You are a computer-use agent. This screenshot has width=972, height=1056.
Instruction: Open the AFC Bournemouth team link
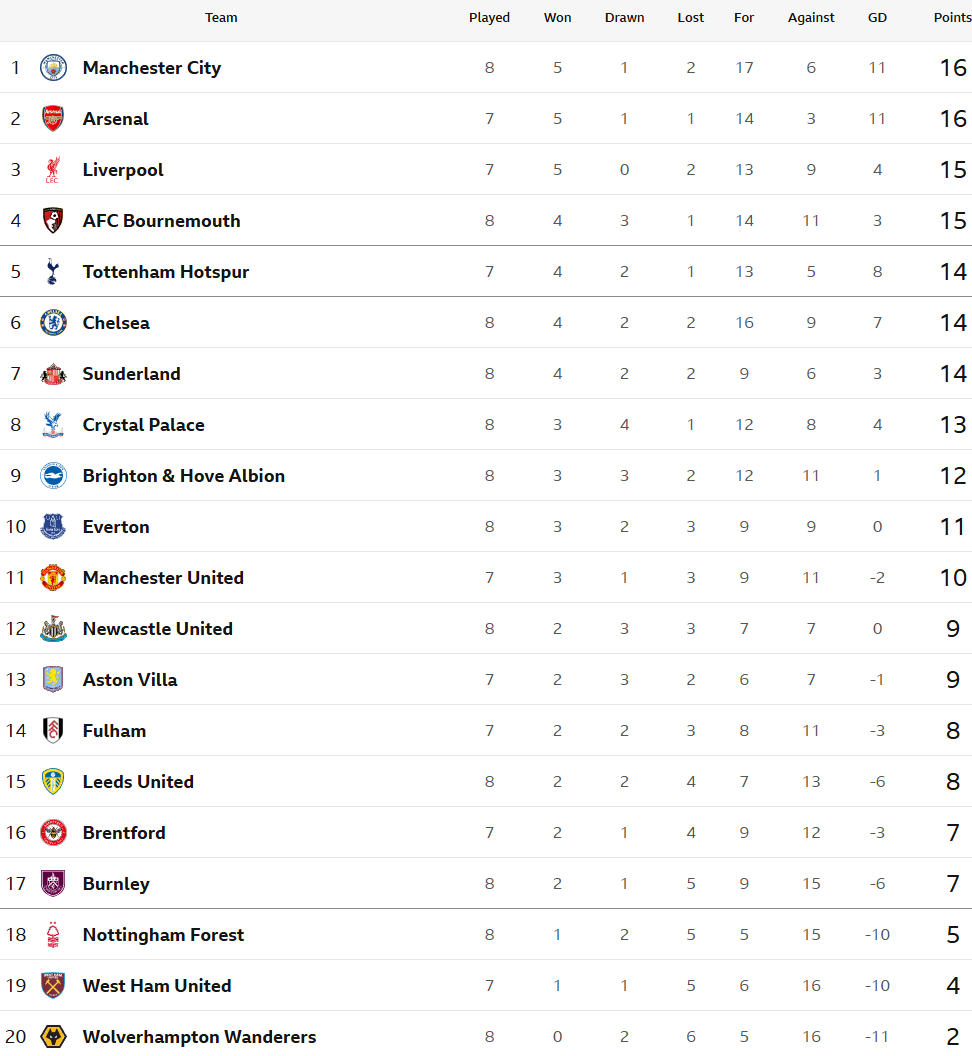coord(161,221)
